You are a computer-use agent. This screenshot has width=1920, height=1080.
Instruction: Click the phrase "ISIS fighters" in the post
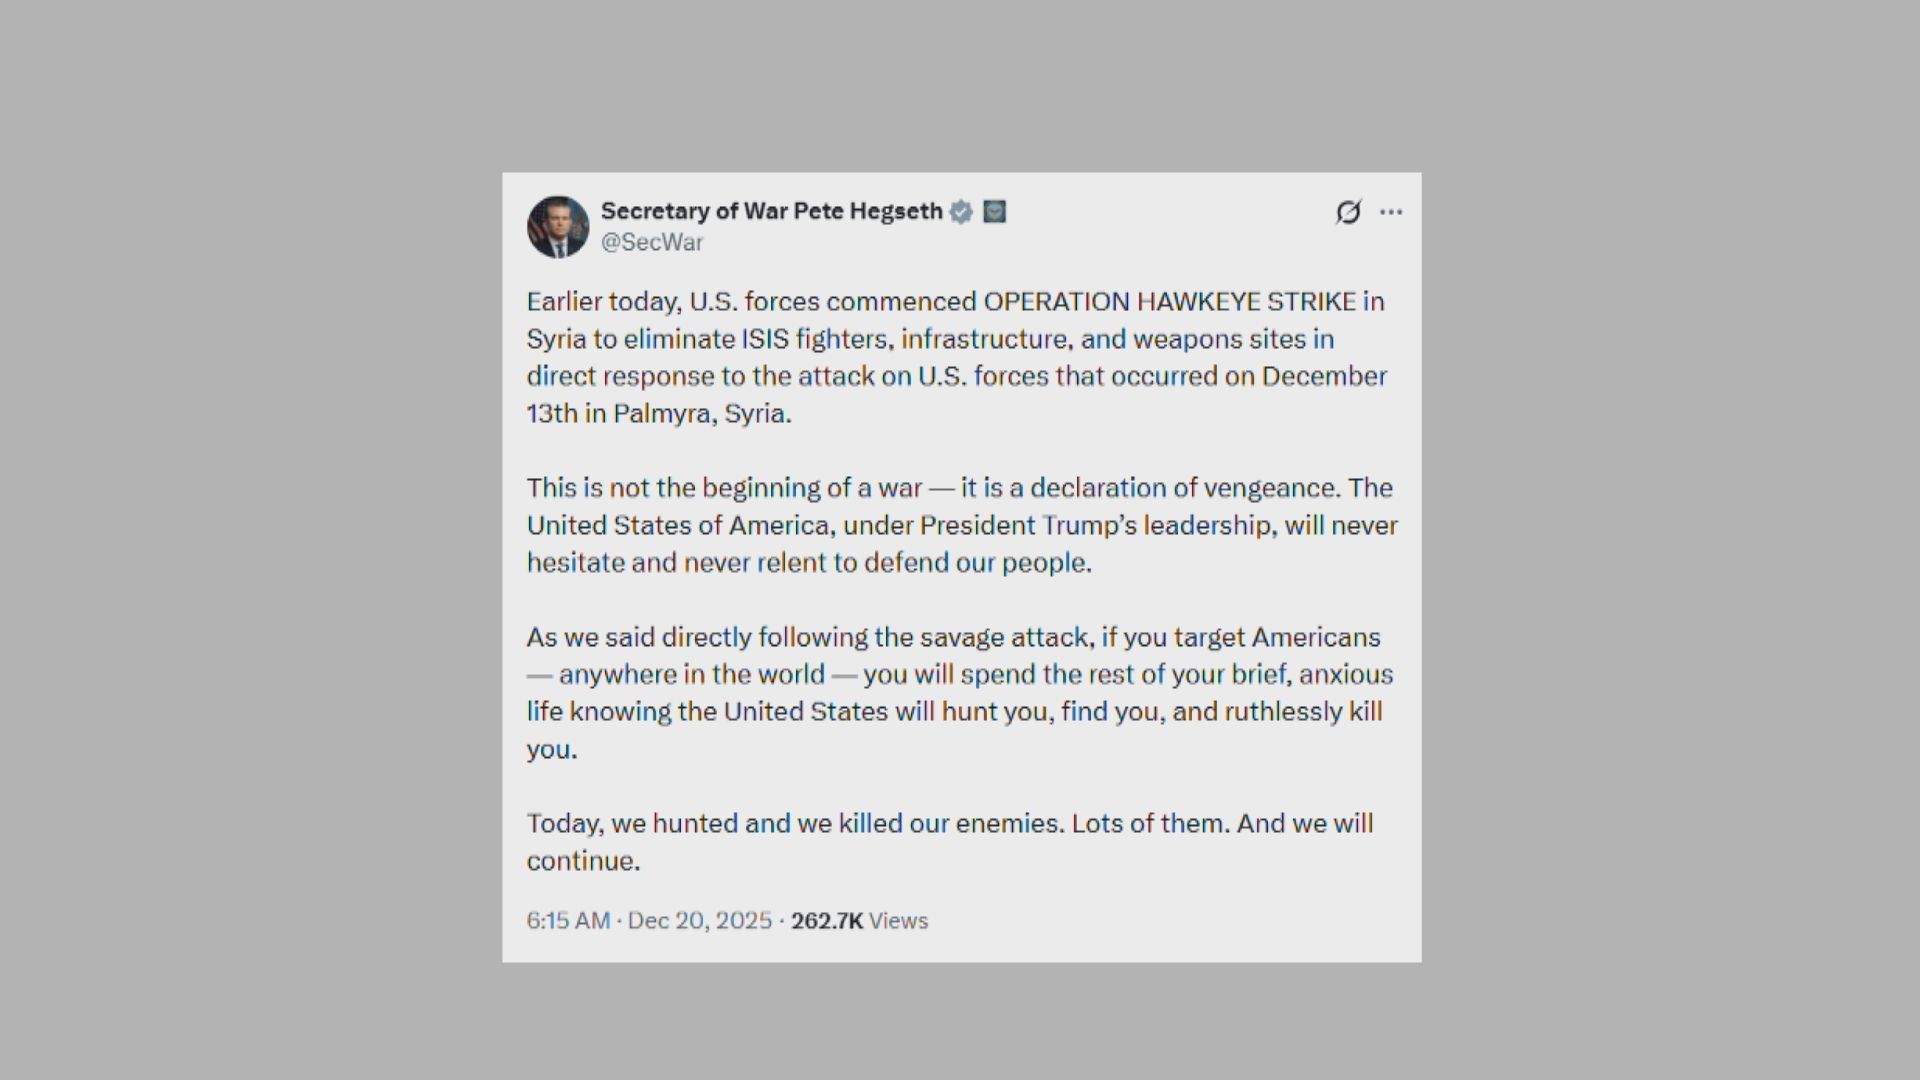point(814,340)
